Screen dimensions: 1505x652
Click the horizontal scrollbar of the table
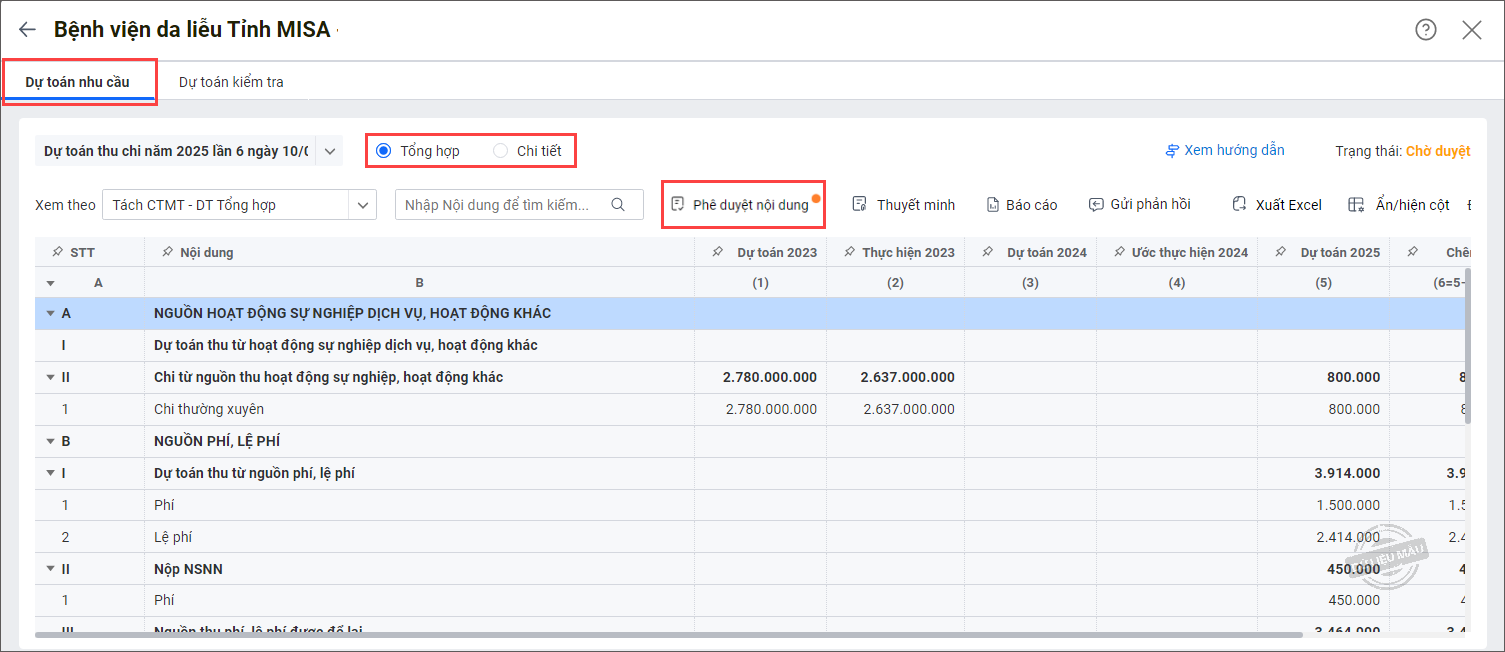(x=668, y=635)
